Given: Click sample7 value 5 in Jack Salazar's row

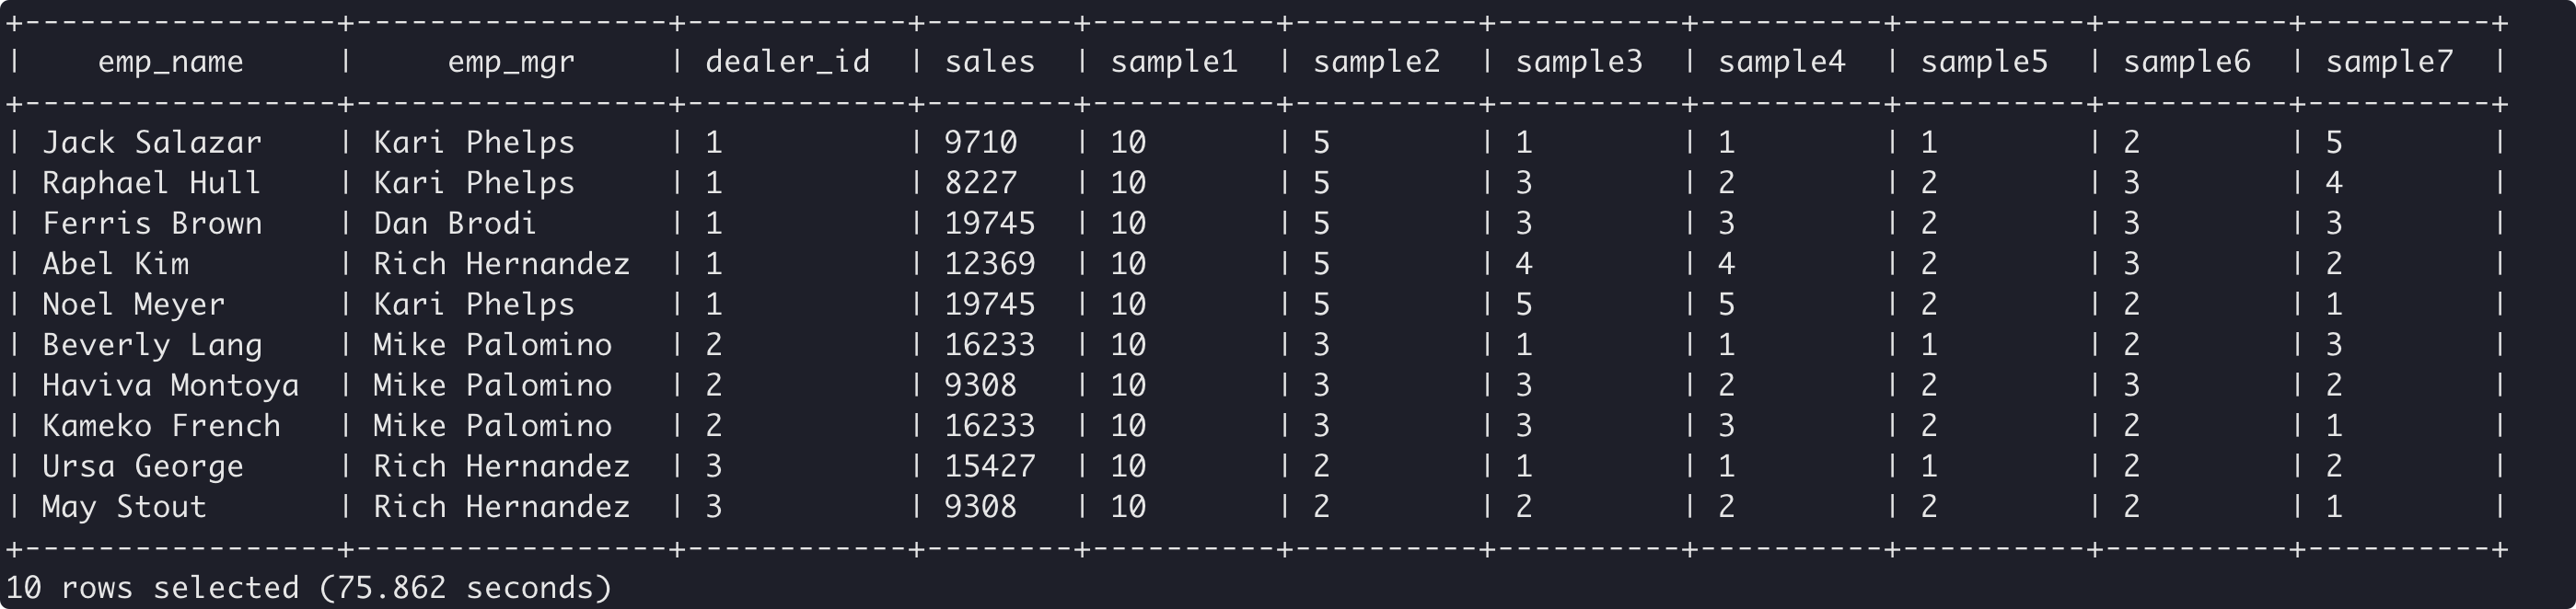Looking at the screenshot, I should point(2334,142).
